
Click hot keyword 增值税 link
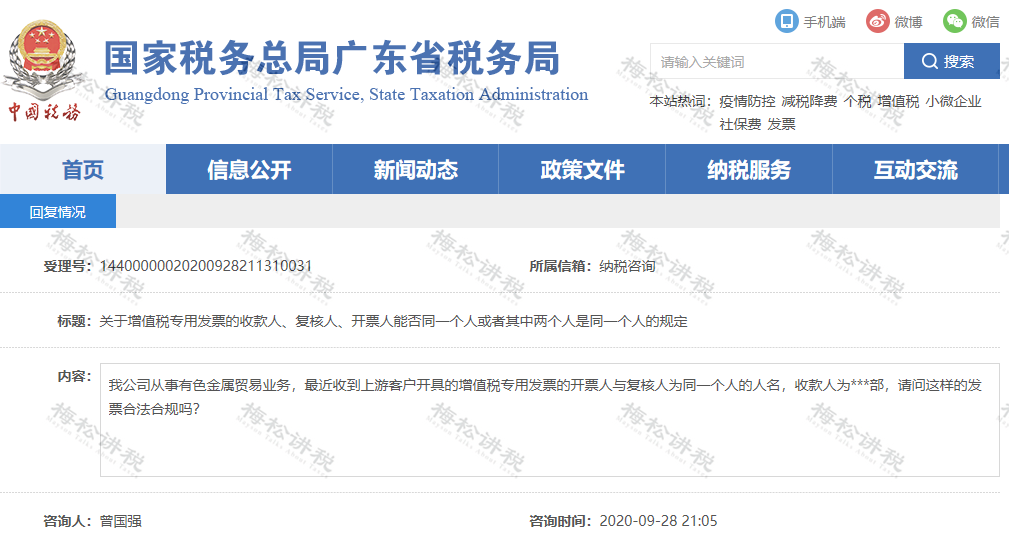pos(898,102)
